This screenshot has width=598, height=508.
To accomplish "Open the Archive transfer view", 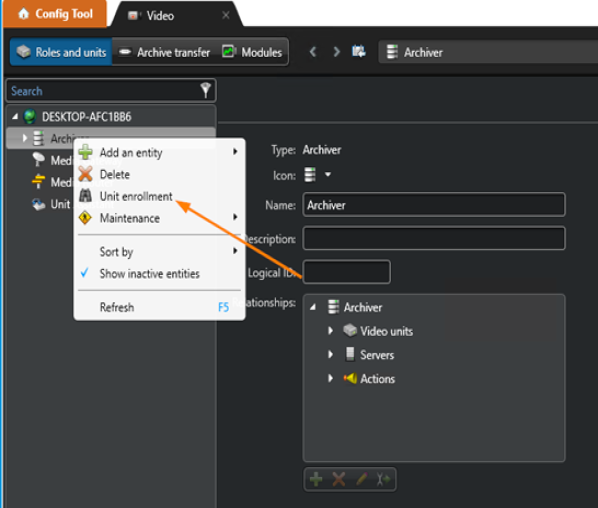I will pyautogui.click(x=164, y=52).
